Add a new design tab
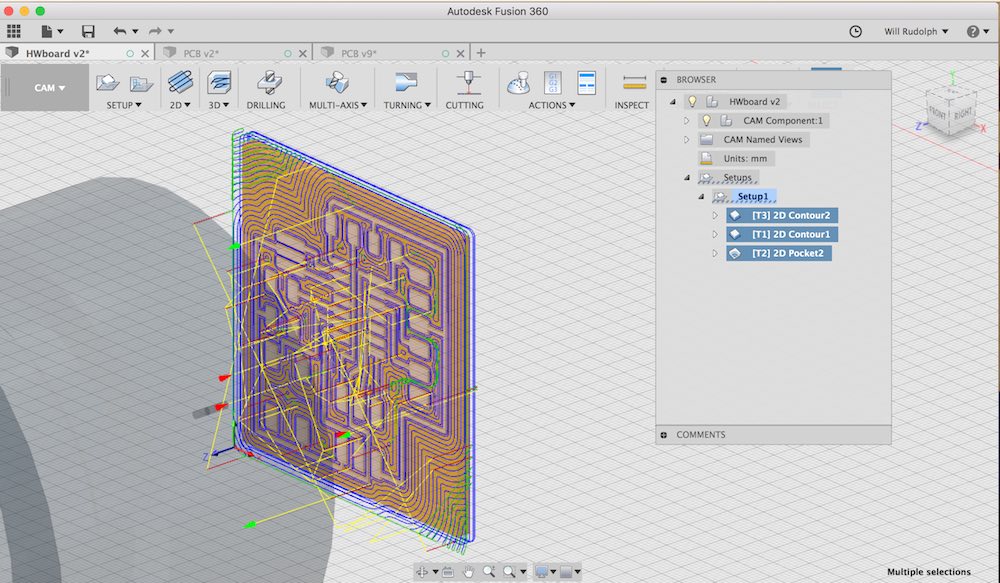The width and height of the screenshot is (1000, 583). click(x=481, y=53)
